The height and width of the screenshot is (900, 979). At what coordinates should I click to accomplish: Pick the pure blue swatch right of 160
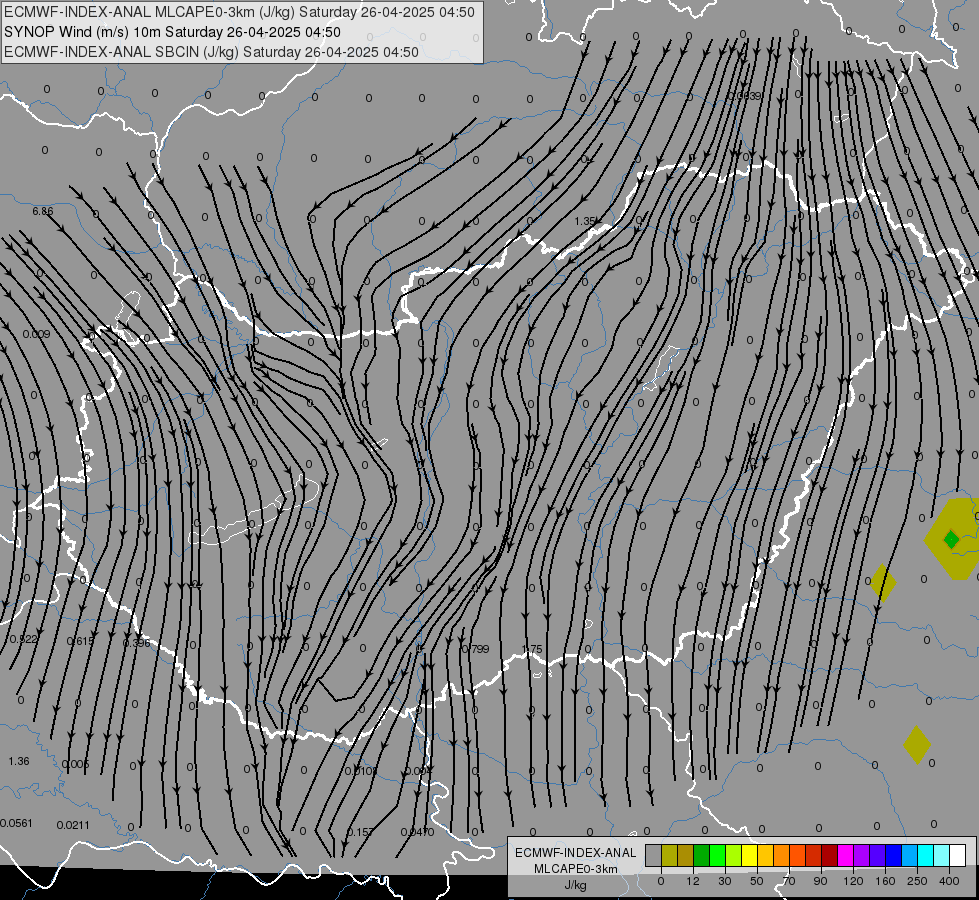[893, 855]
